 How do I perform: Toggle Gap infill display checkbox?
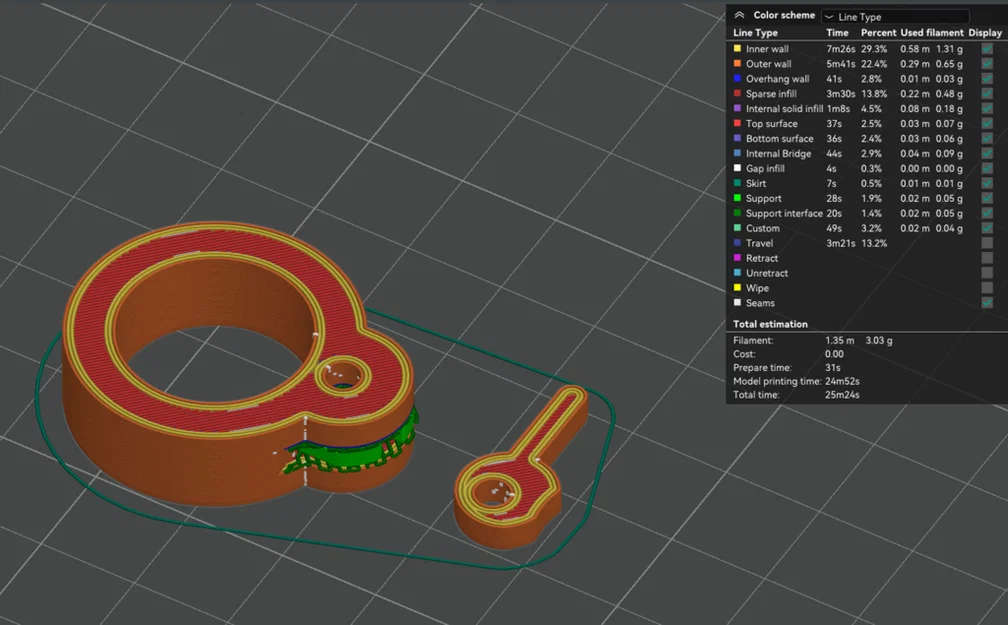pos(987,168)
